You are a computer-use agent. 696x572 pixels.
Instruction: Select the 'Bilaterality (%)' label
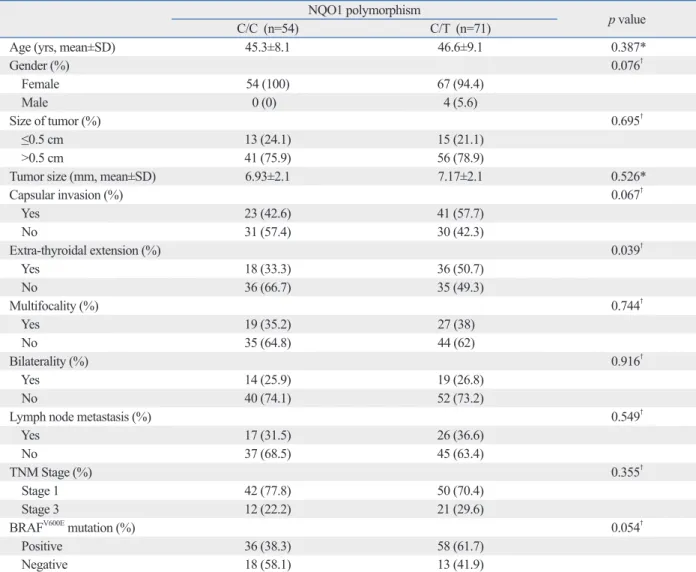coord(49,362)
